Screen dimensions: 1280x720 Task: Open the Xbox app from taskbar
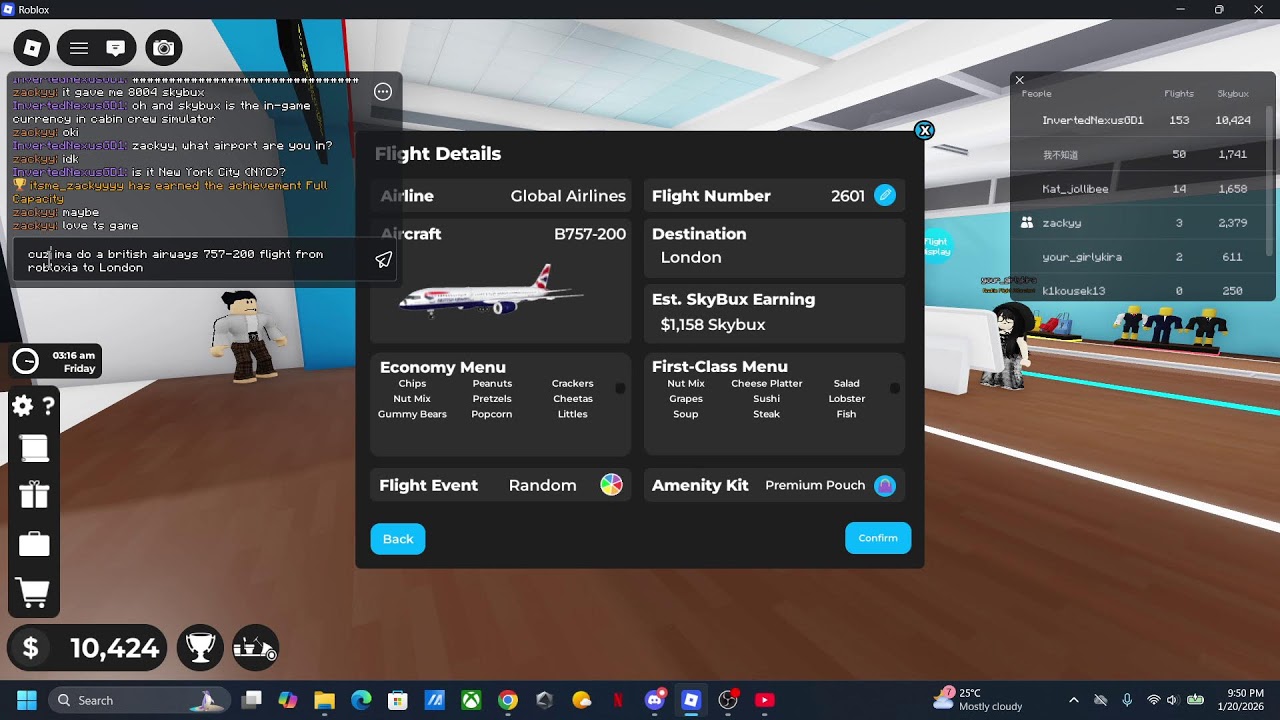click(x=471, y=700)
